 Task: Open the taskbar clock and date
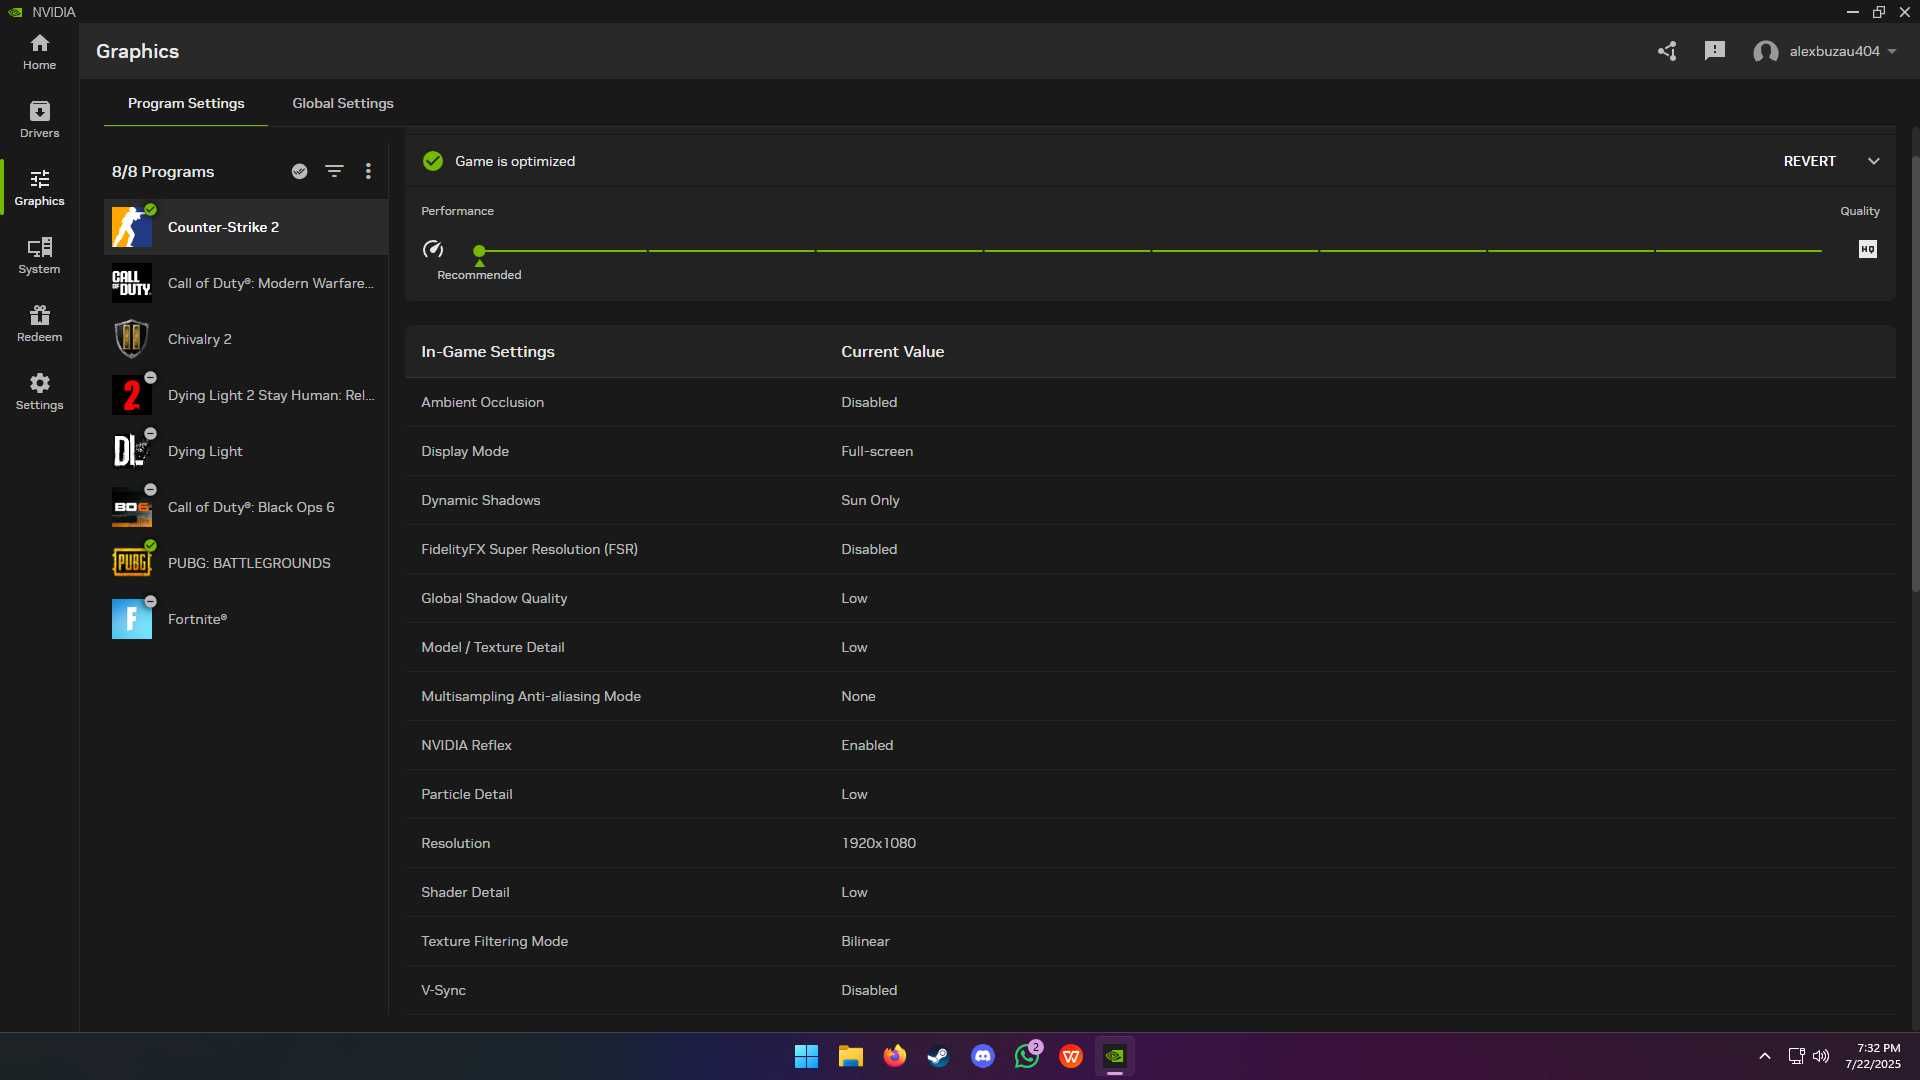click(x=1873, y=1056)
